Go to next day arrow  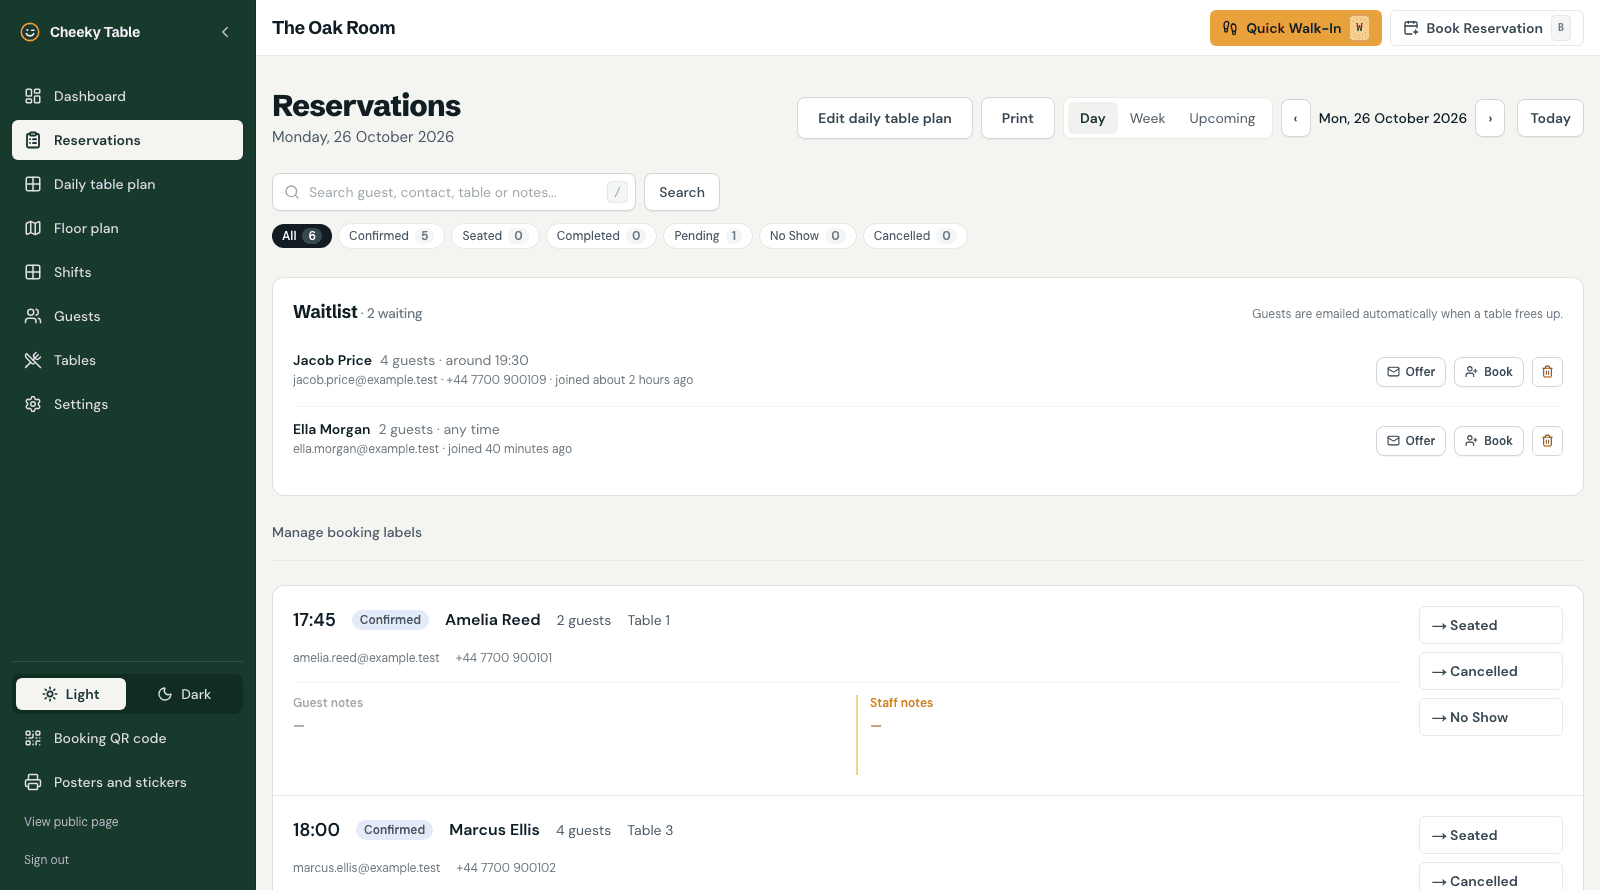point(1490,118)
